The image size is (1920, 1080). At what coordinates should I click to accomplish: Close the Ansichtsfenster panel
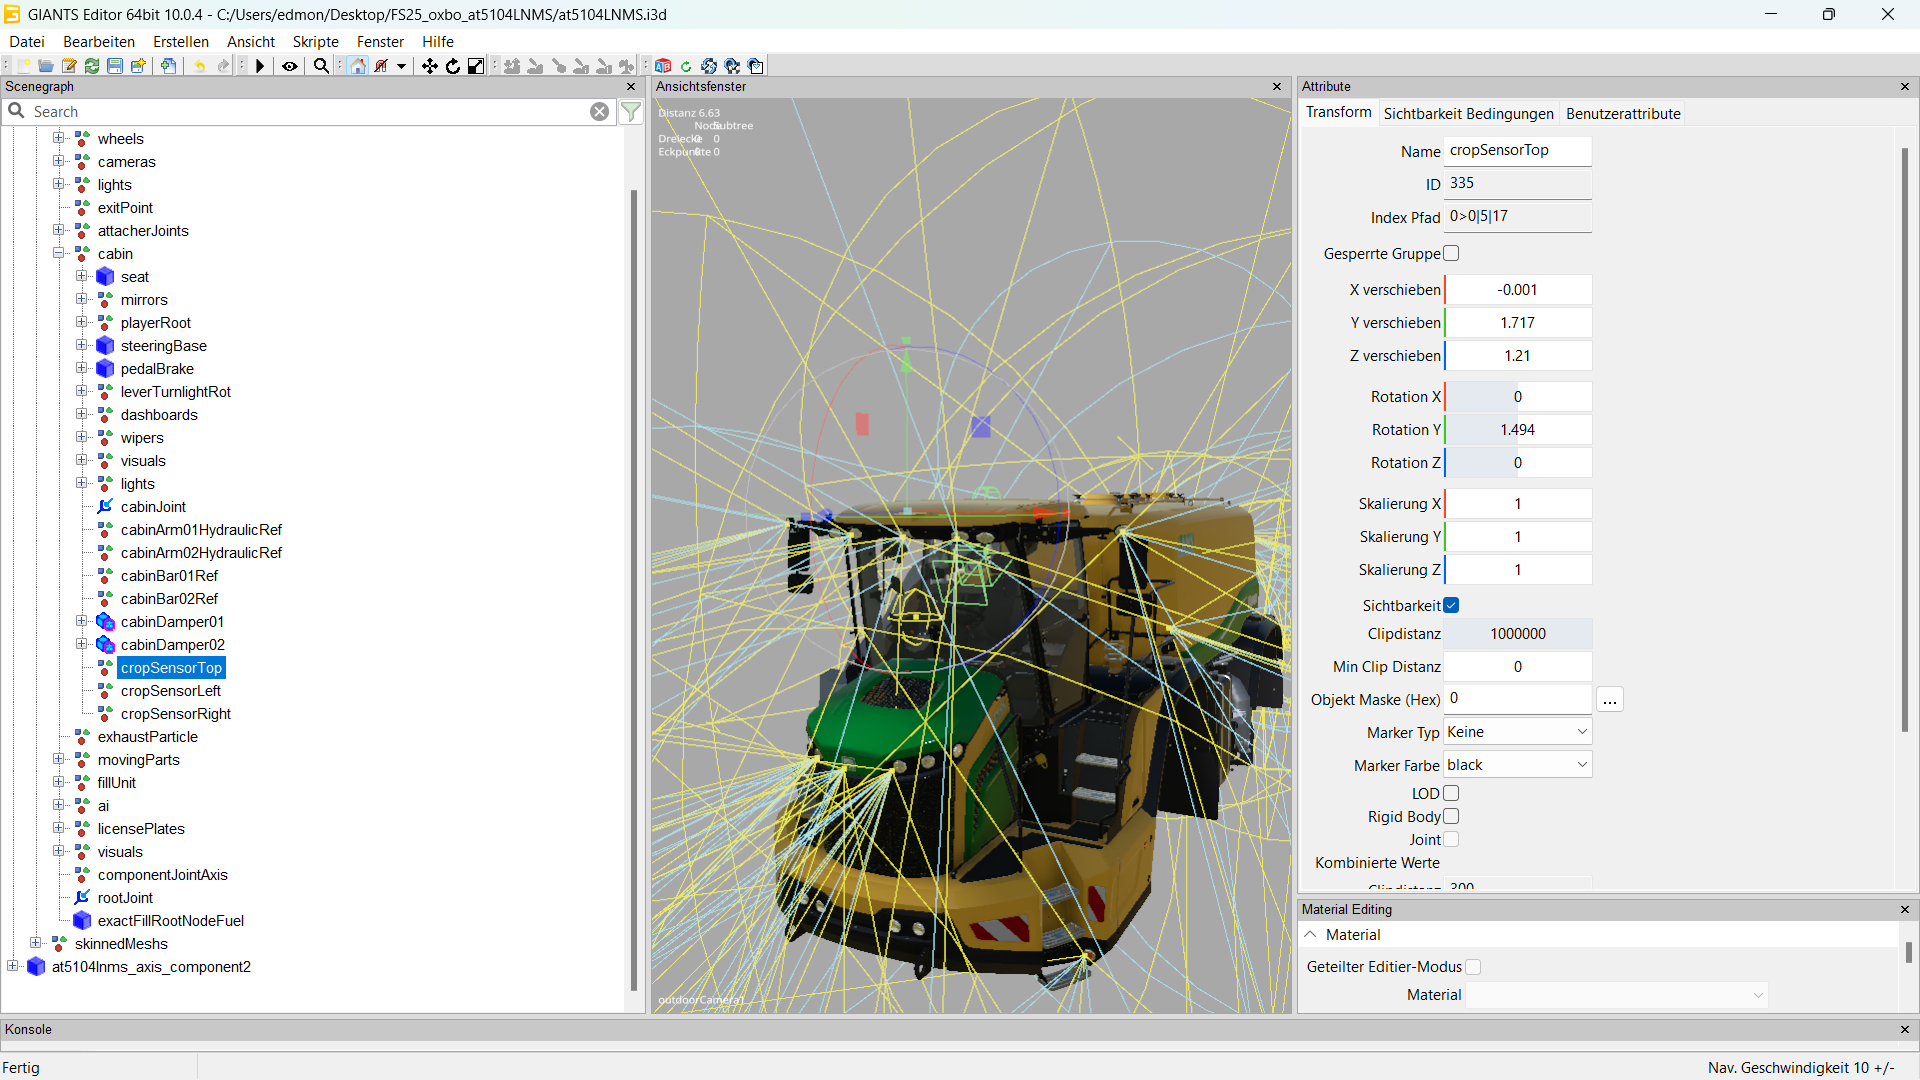point(1277,87)
